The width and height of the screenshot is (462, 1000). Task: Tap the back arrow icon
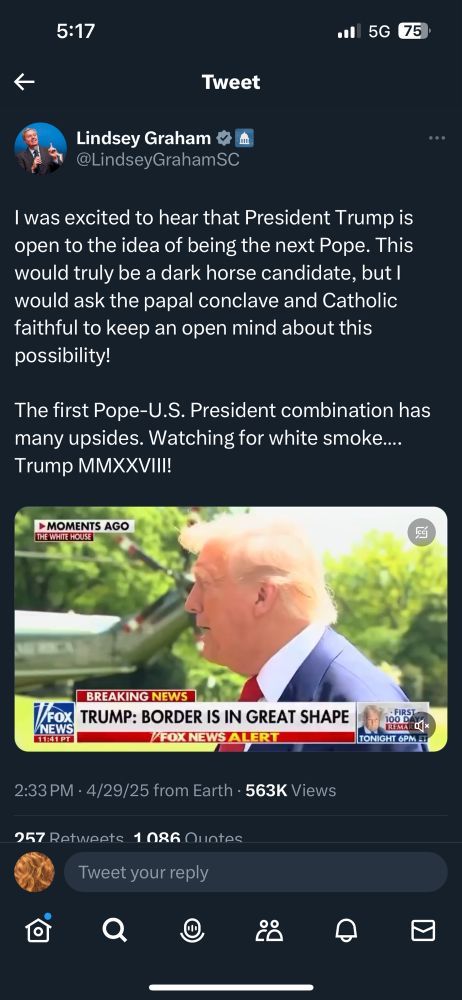pyautogui.click(x=24, y=82)
